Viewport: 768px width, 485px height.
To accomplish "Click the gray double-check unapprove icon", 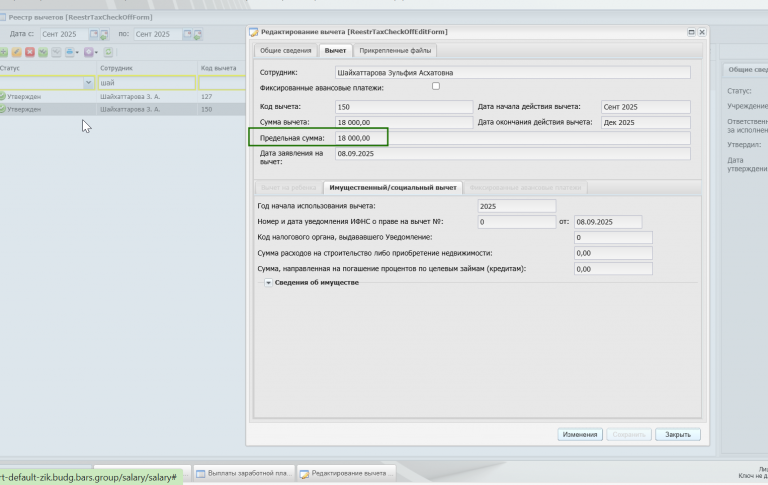I will pos(56,52).
